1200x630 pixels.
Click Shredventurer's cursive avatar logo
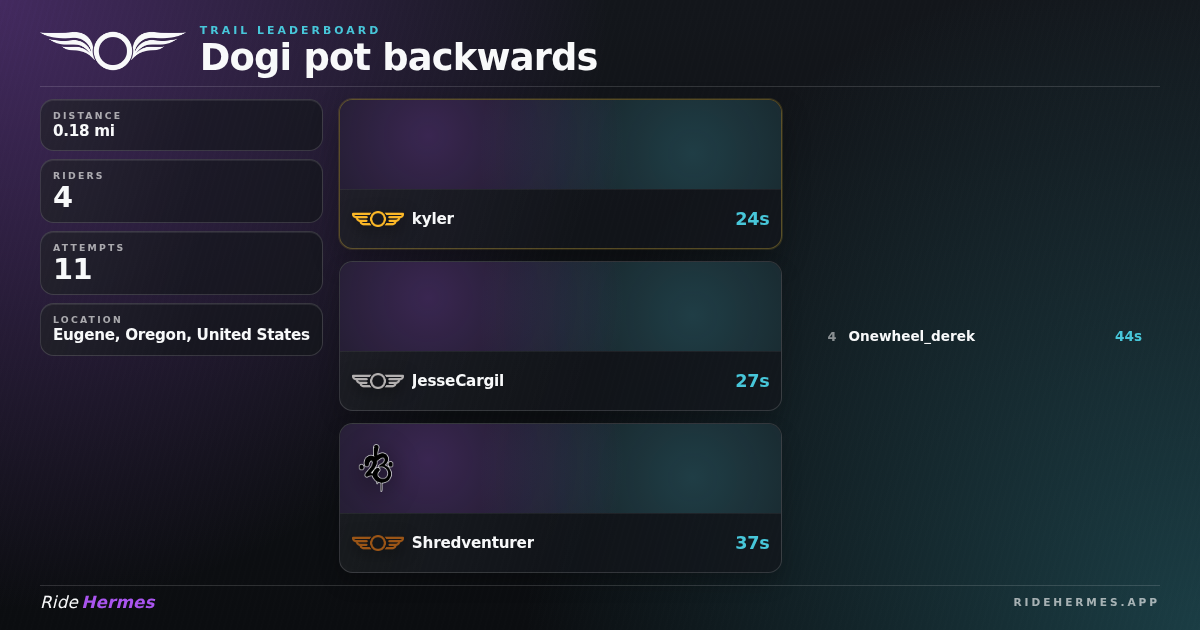tap(376, 467)
